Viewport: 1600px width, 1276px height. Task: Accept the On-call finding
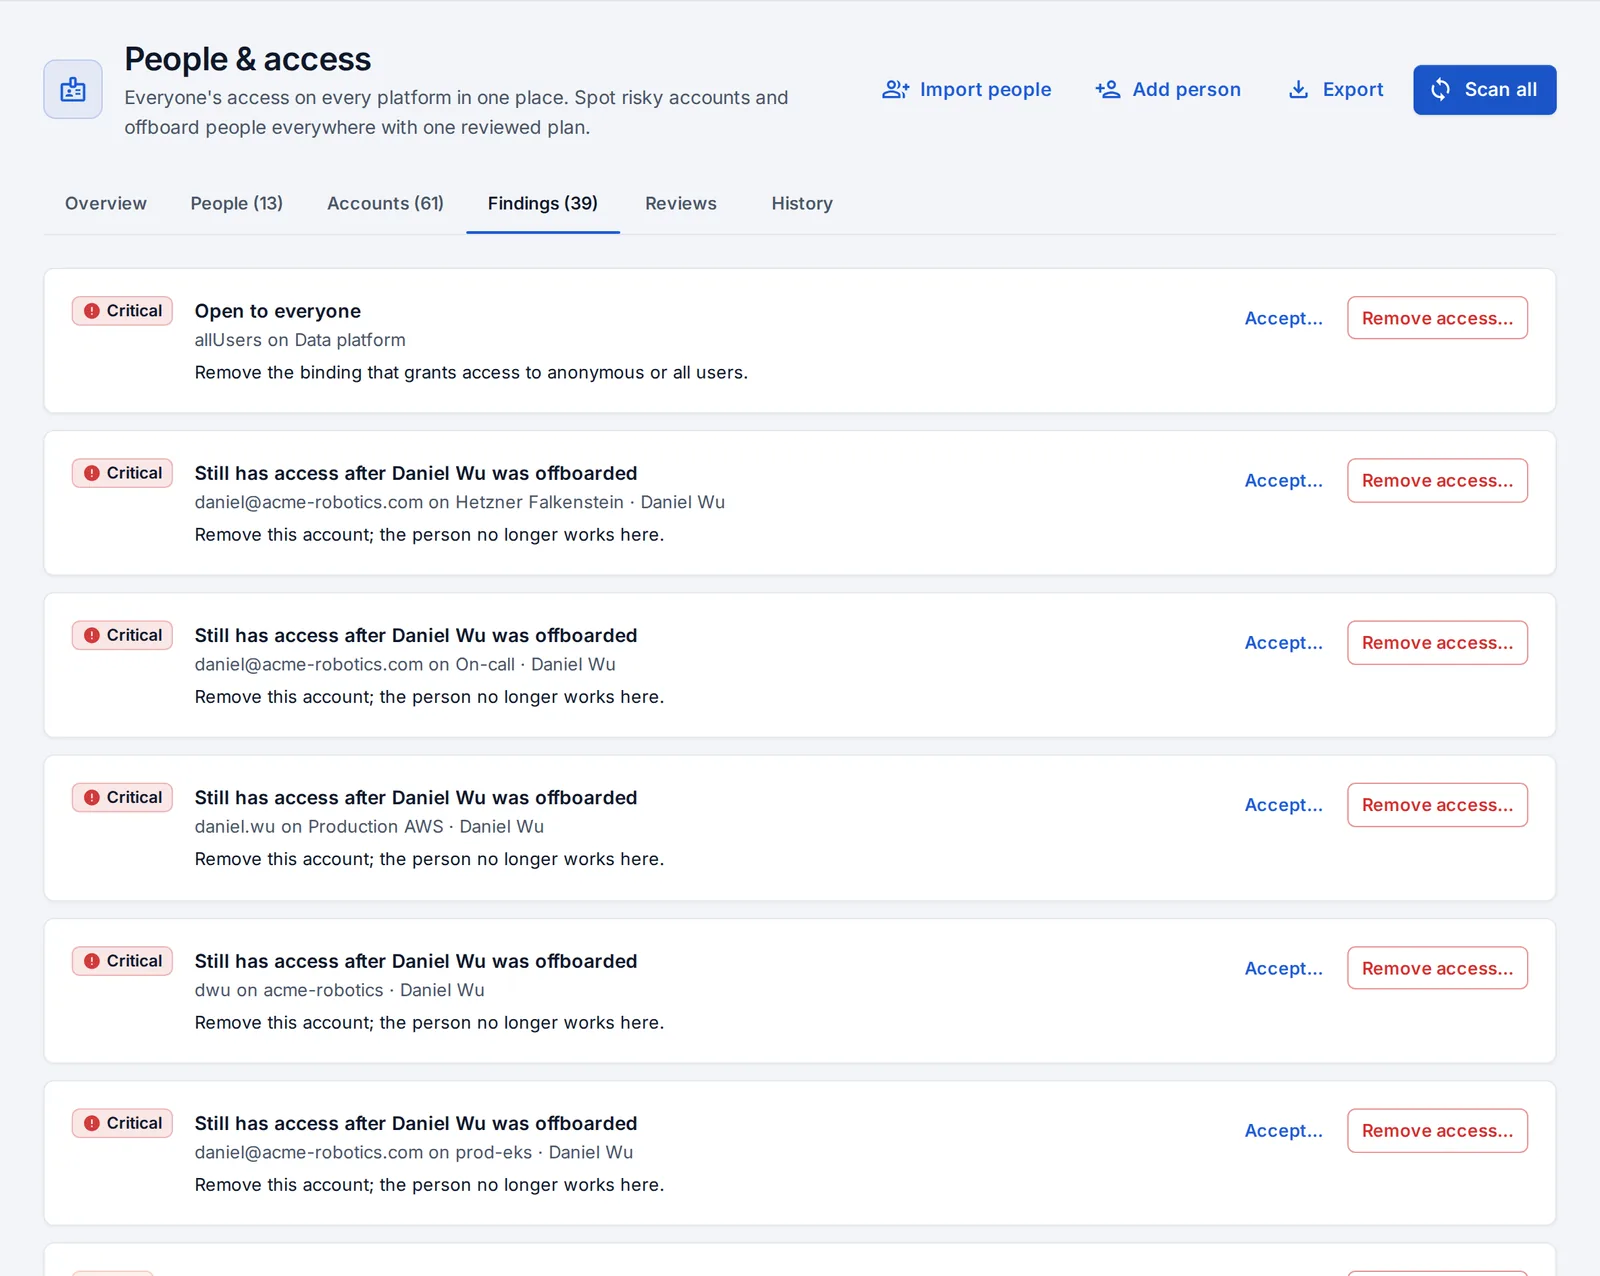pyautogui.click(x=1283, y=643)
